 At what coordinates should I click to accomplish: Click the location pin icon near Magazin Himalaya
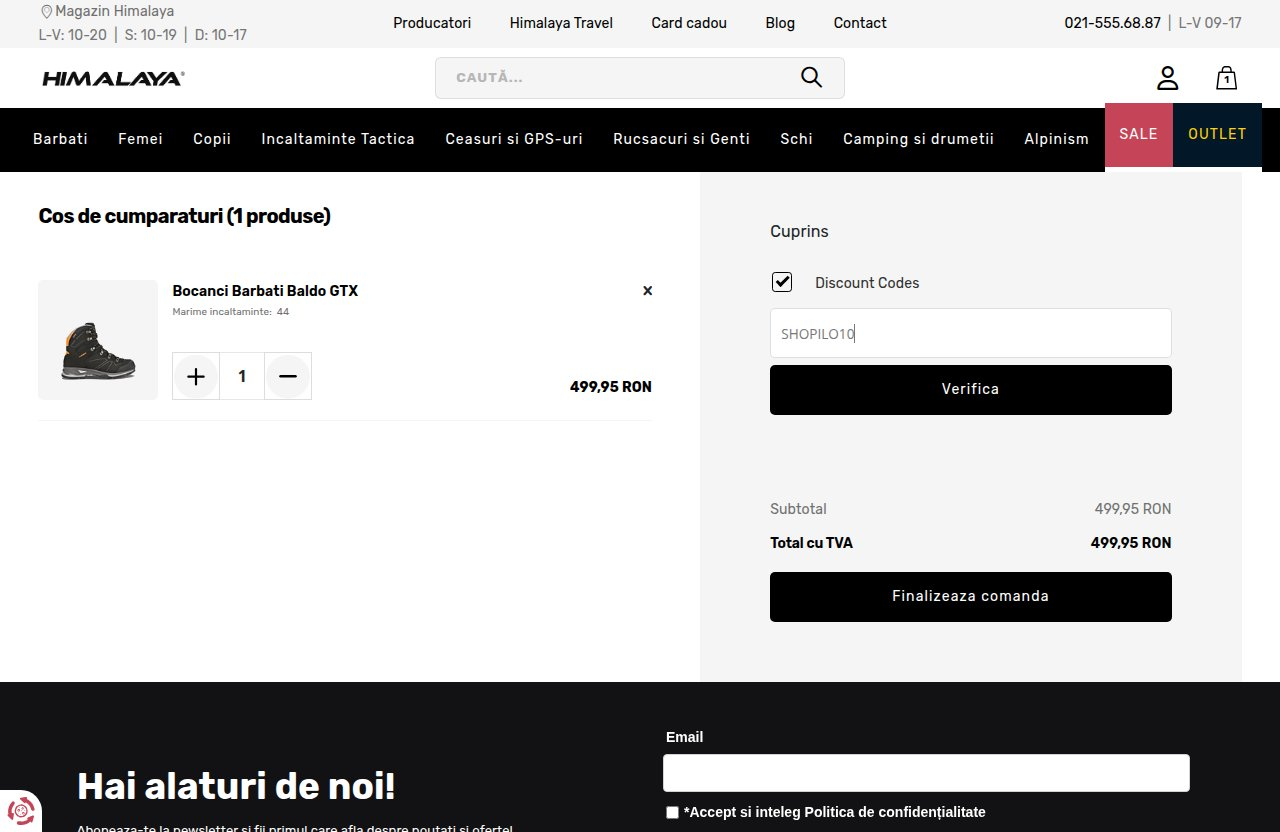pyautogui.click(x=46, y=12)
